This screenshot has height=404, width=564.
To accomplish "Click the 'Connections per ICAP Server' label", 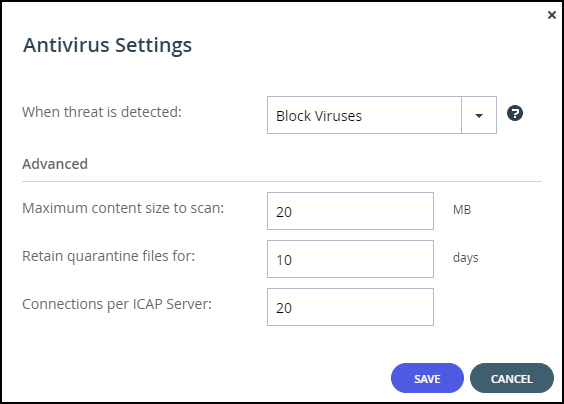I will [x=117, y=304].
